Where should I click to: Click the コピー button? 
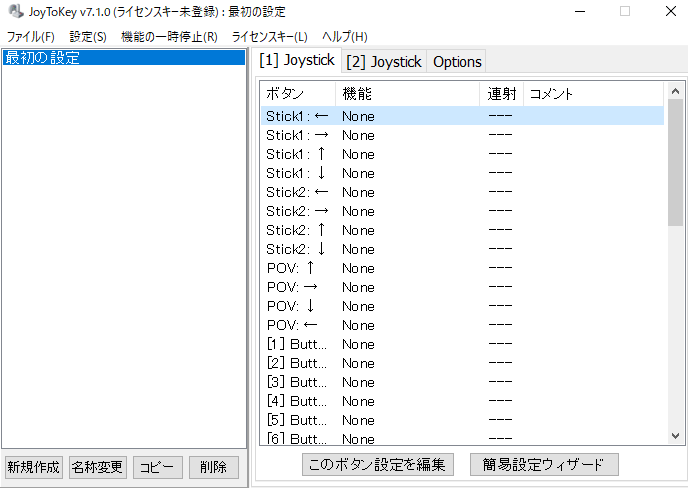[158, 467]
